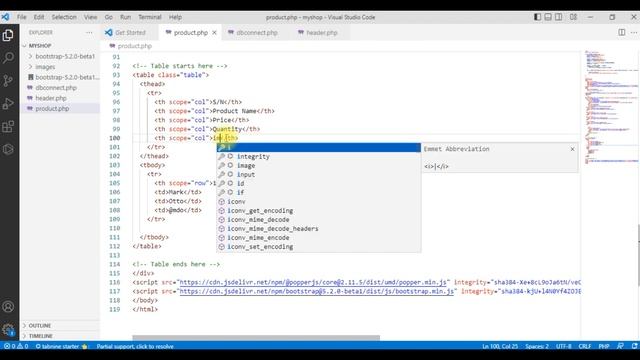Open editor More Actions ellipsis

coord(634,32)
